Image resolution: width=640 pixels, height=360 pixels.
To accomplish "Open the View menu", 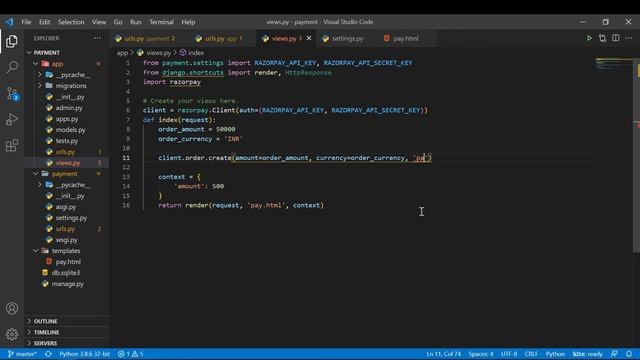I will (99, 22).
